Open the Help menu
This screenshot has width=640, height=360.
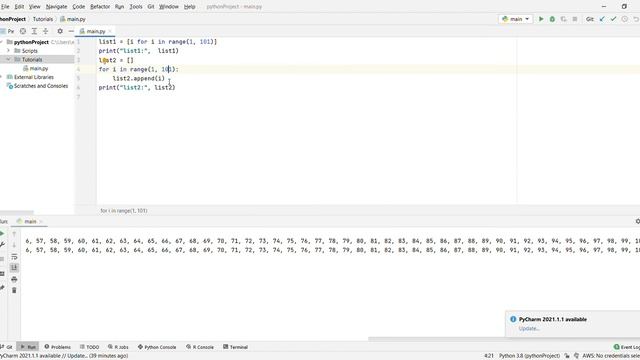click(x=189, y=7)
